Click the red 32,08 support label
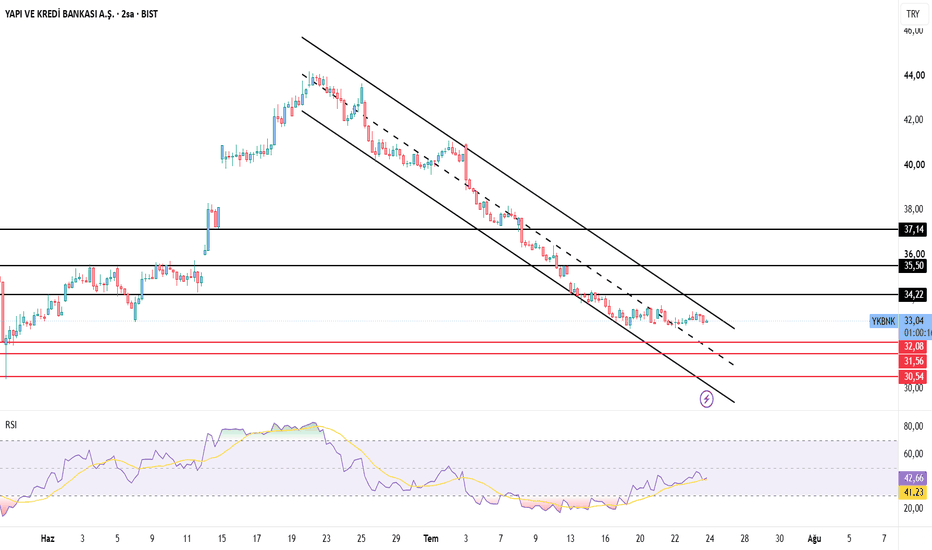 point(913,347)
